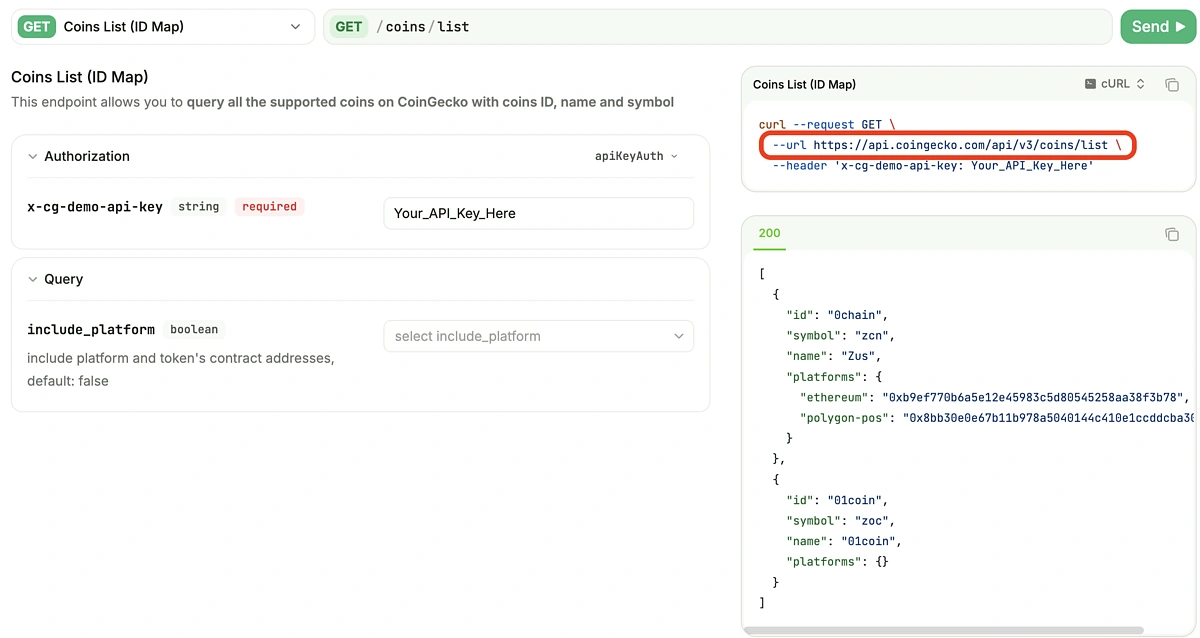Copy the 200 response JSON
Screen dimensions: 1200x638
pyautogui.click(x=1172, y=234)
